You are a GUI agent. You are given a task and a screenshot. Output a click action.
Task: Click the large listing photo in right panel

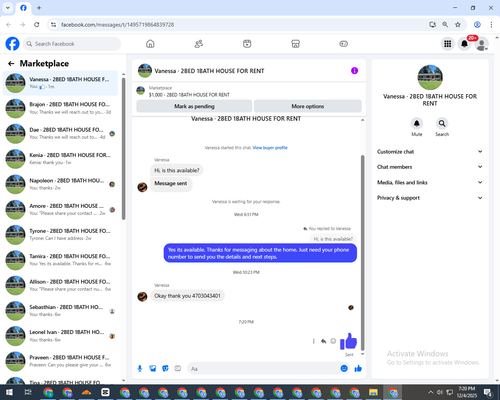coord(430,77)
